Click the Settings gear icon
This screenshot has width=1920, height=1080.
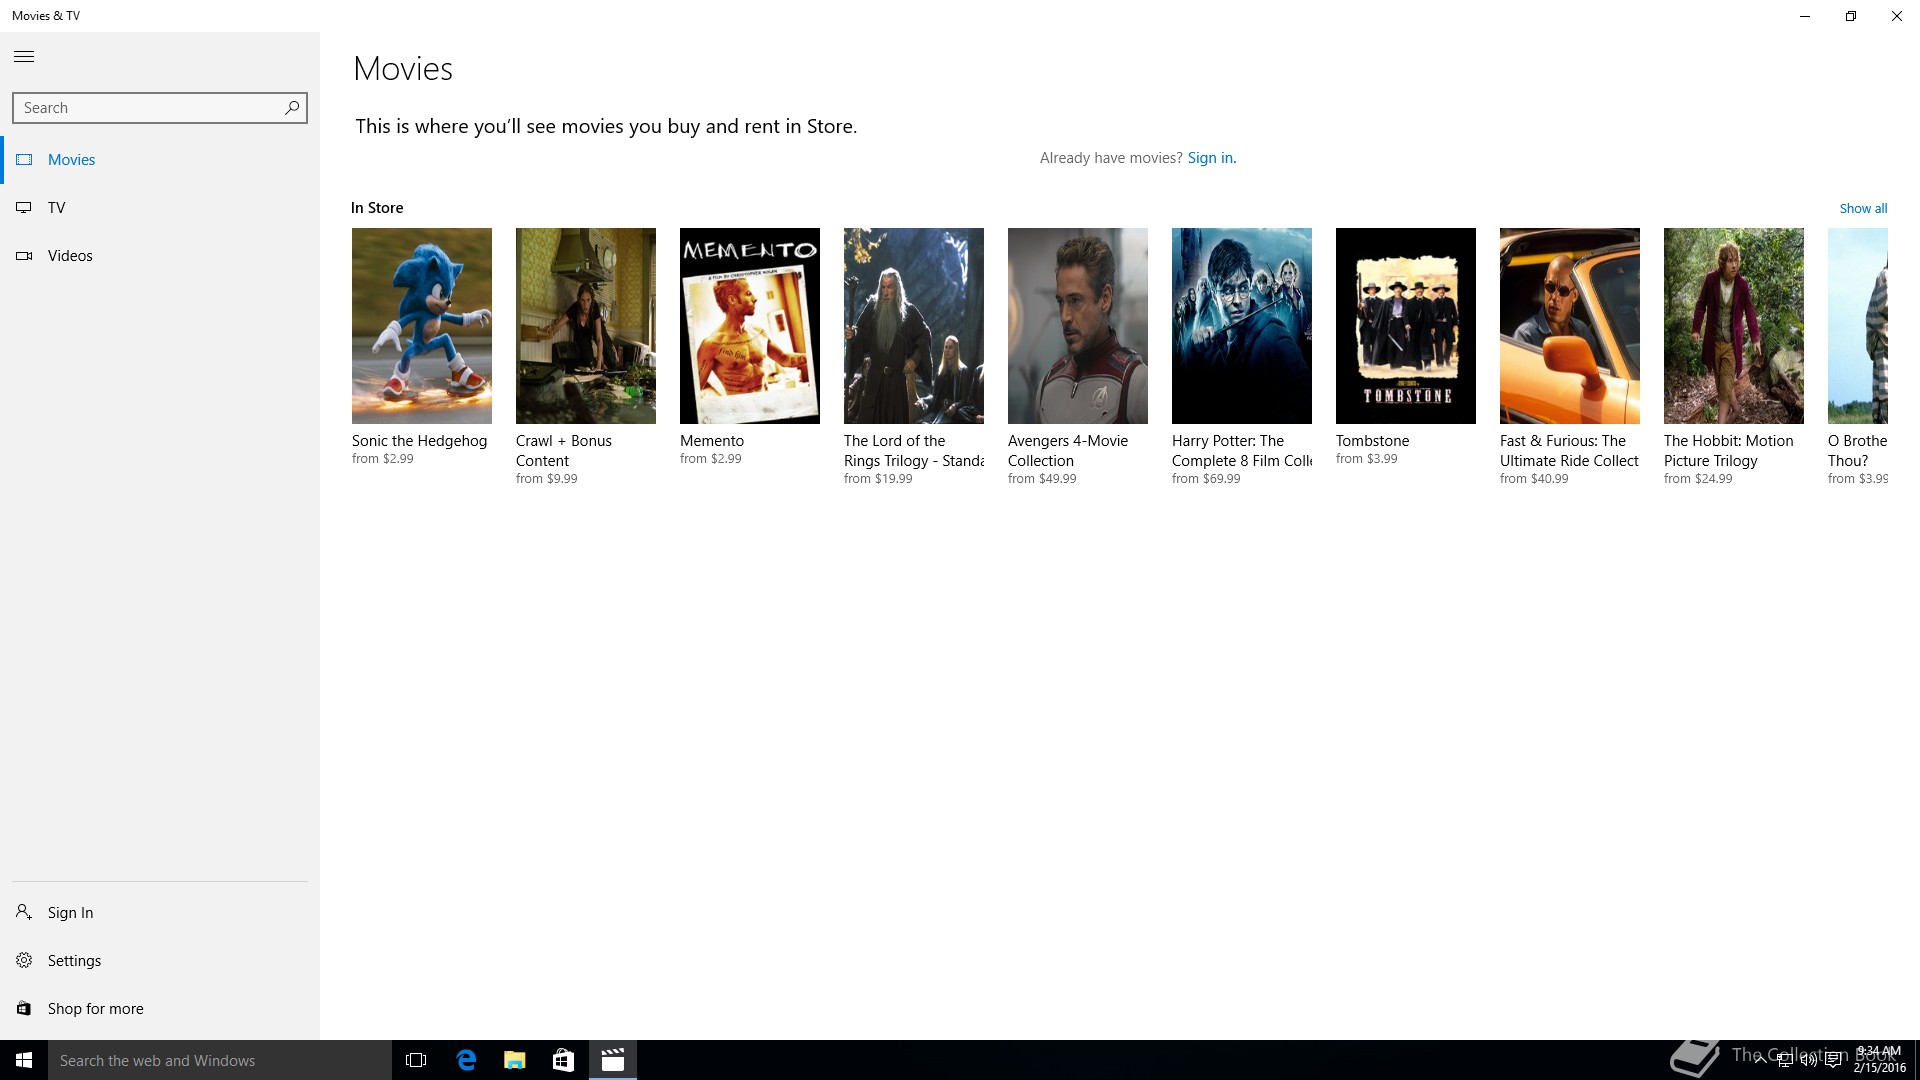point(24,960)
